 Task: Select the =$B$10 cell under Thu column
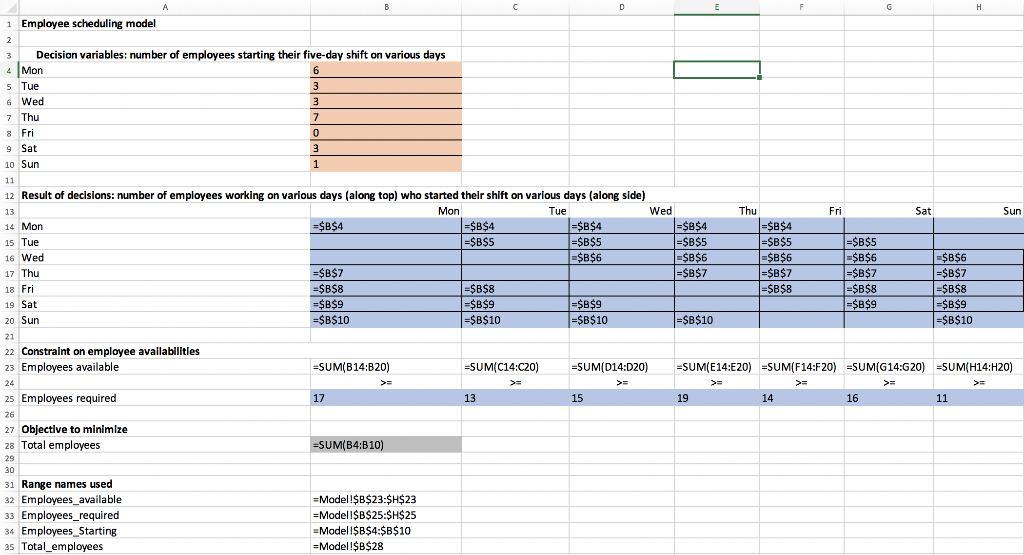[x=716, y=321]
